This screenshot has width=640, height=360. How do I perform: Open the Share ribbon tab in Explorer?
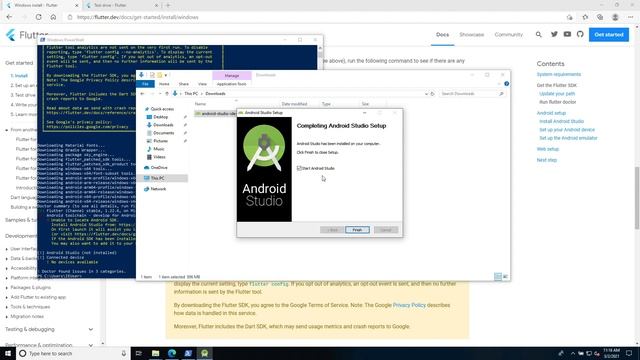(x=184, y=84)
